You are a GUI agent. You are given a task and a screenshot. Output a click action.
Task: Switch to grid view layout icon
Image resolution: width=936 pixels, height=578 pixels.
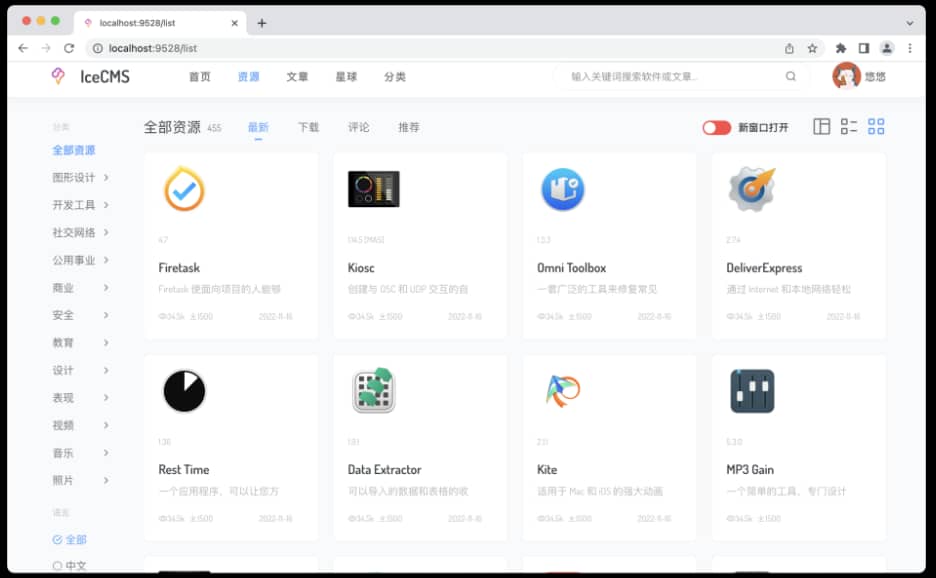[x=876, y=127]
